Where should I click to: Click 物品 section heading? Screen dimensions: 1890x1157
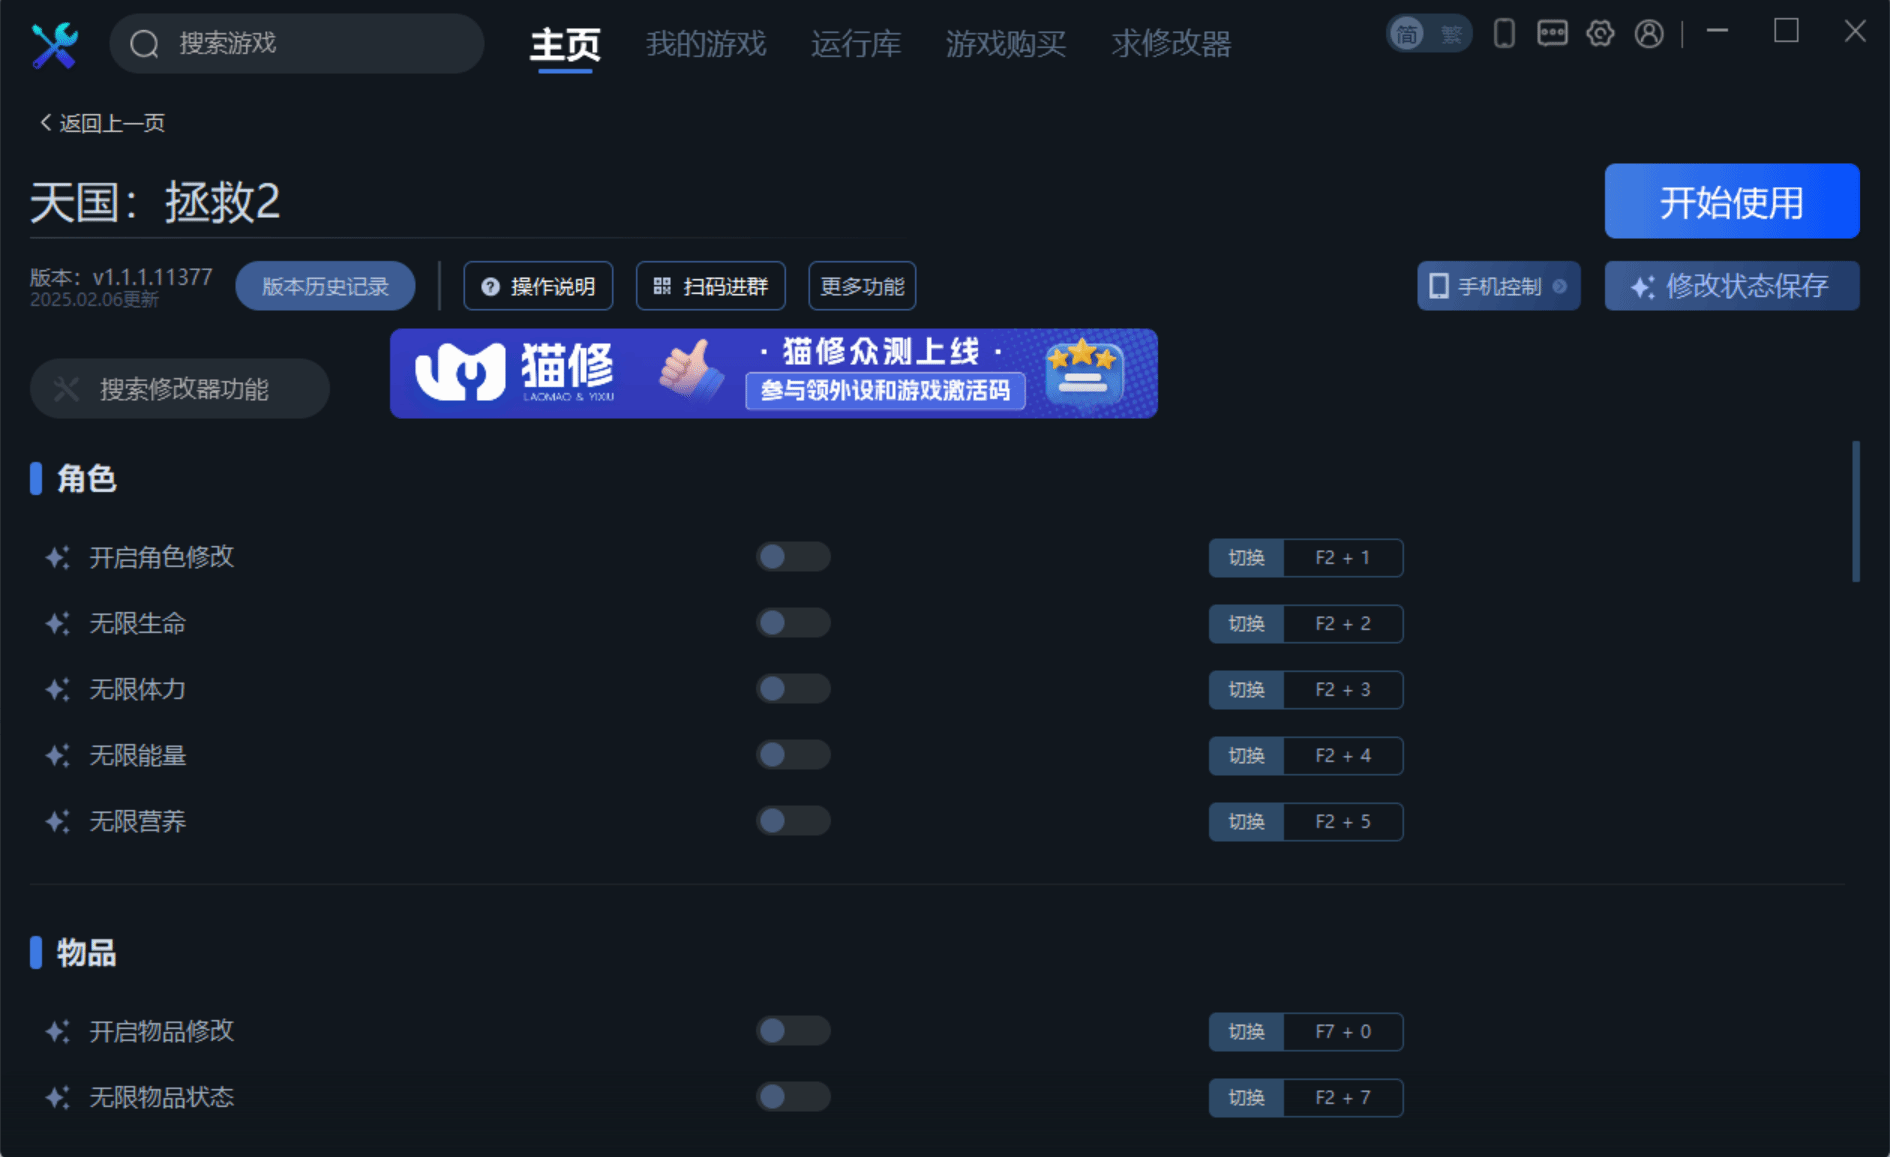click(x=86, y=953)
